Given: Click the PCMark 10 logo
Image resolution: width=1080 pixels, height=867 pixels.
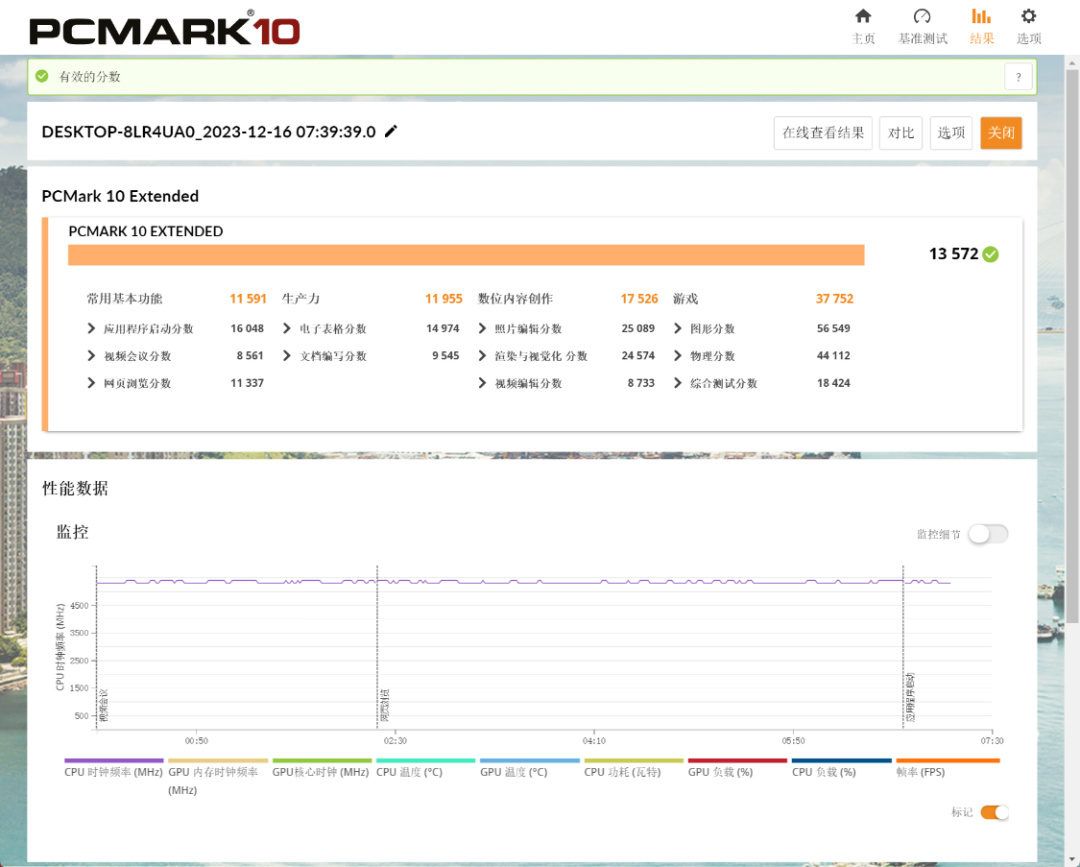Looking at the screenshot, I should click(164, 31).
